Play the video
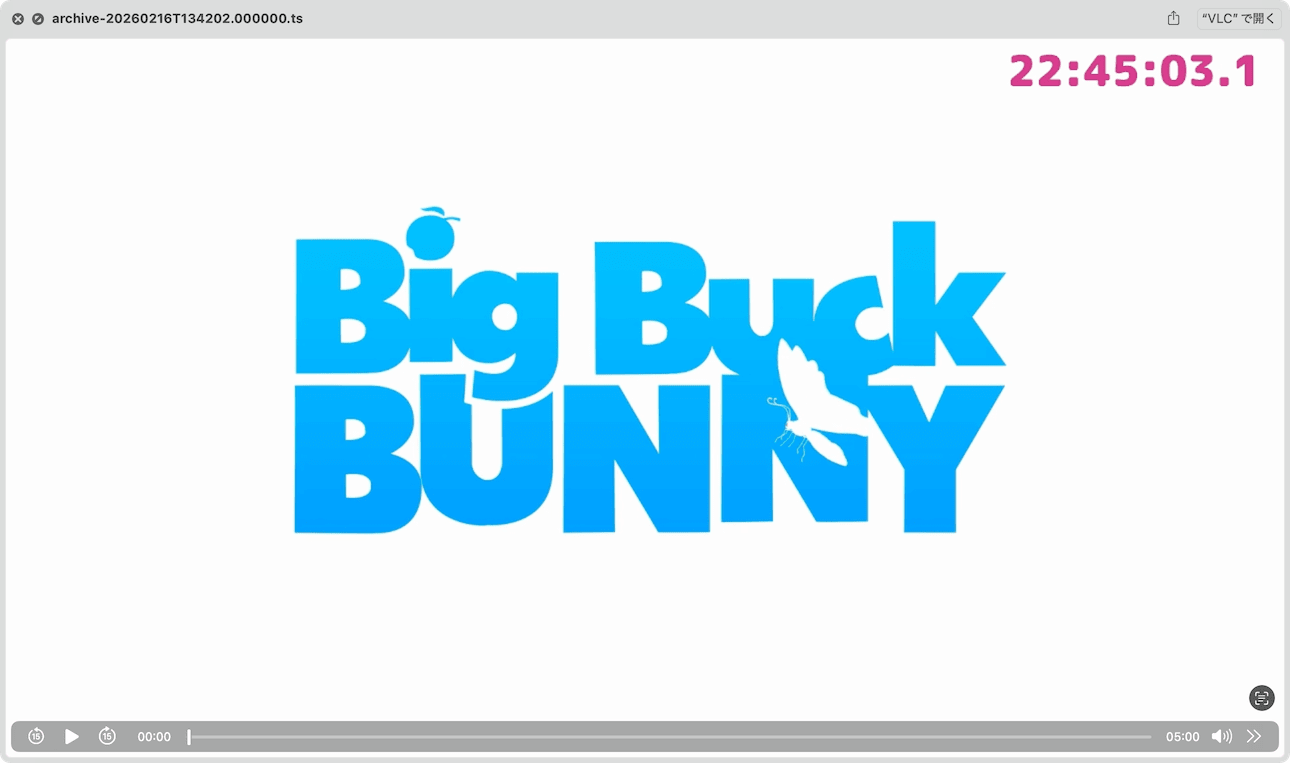 tap(72, 736)
